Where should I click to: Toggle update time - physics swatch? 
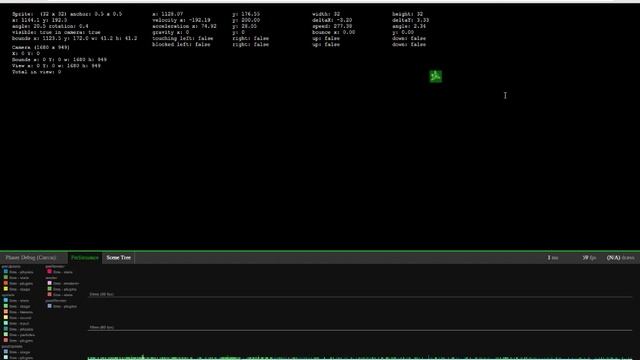pyautogui.click(x=6, y=329)
